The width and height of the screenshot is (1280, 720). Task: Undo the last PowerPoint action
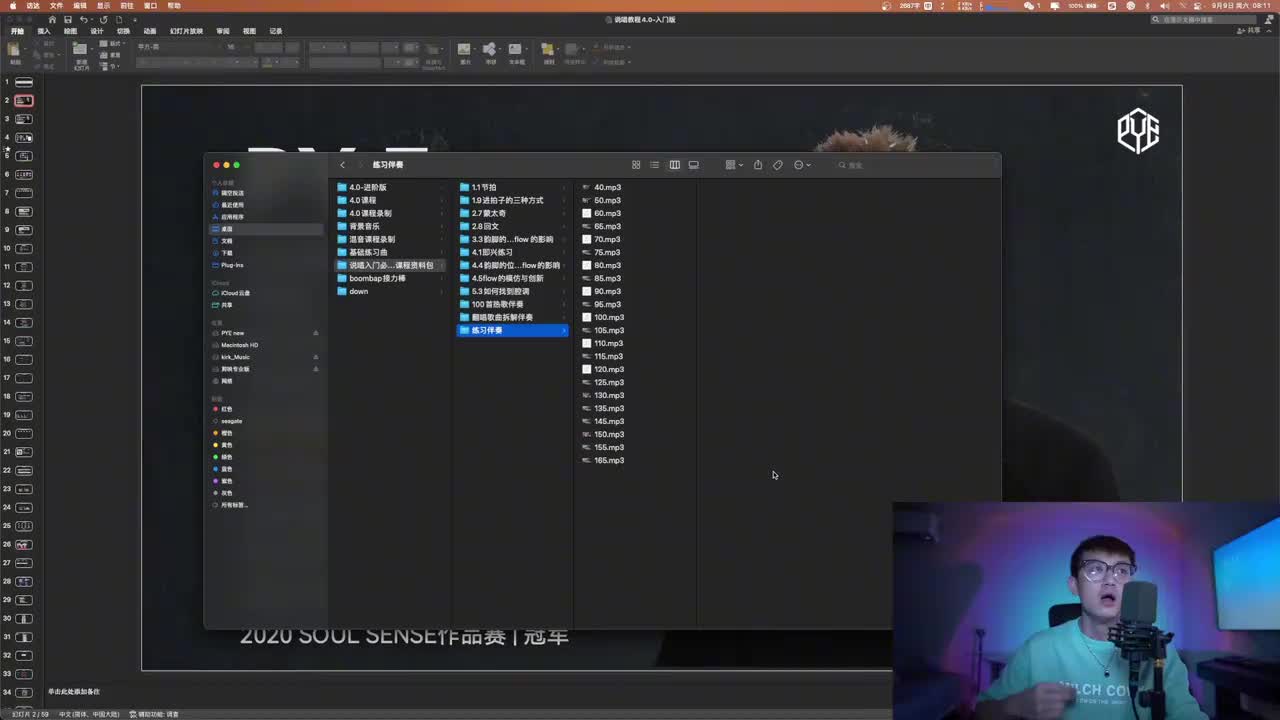coord(84,19)
